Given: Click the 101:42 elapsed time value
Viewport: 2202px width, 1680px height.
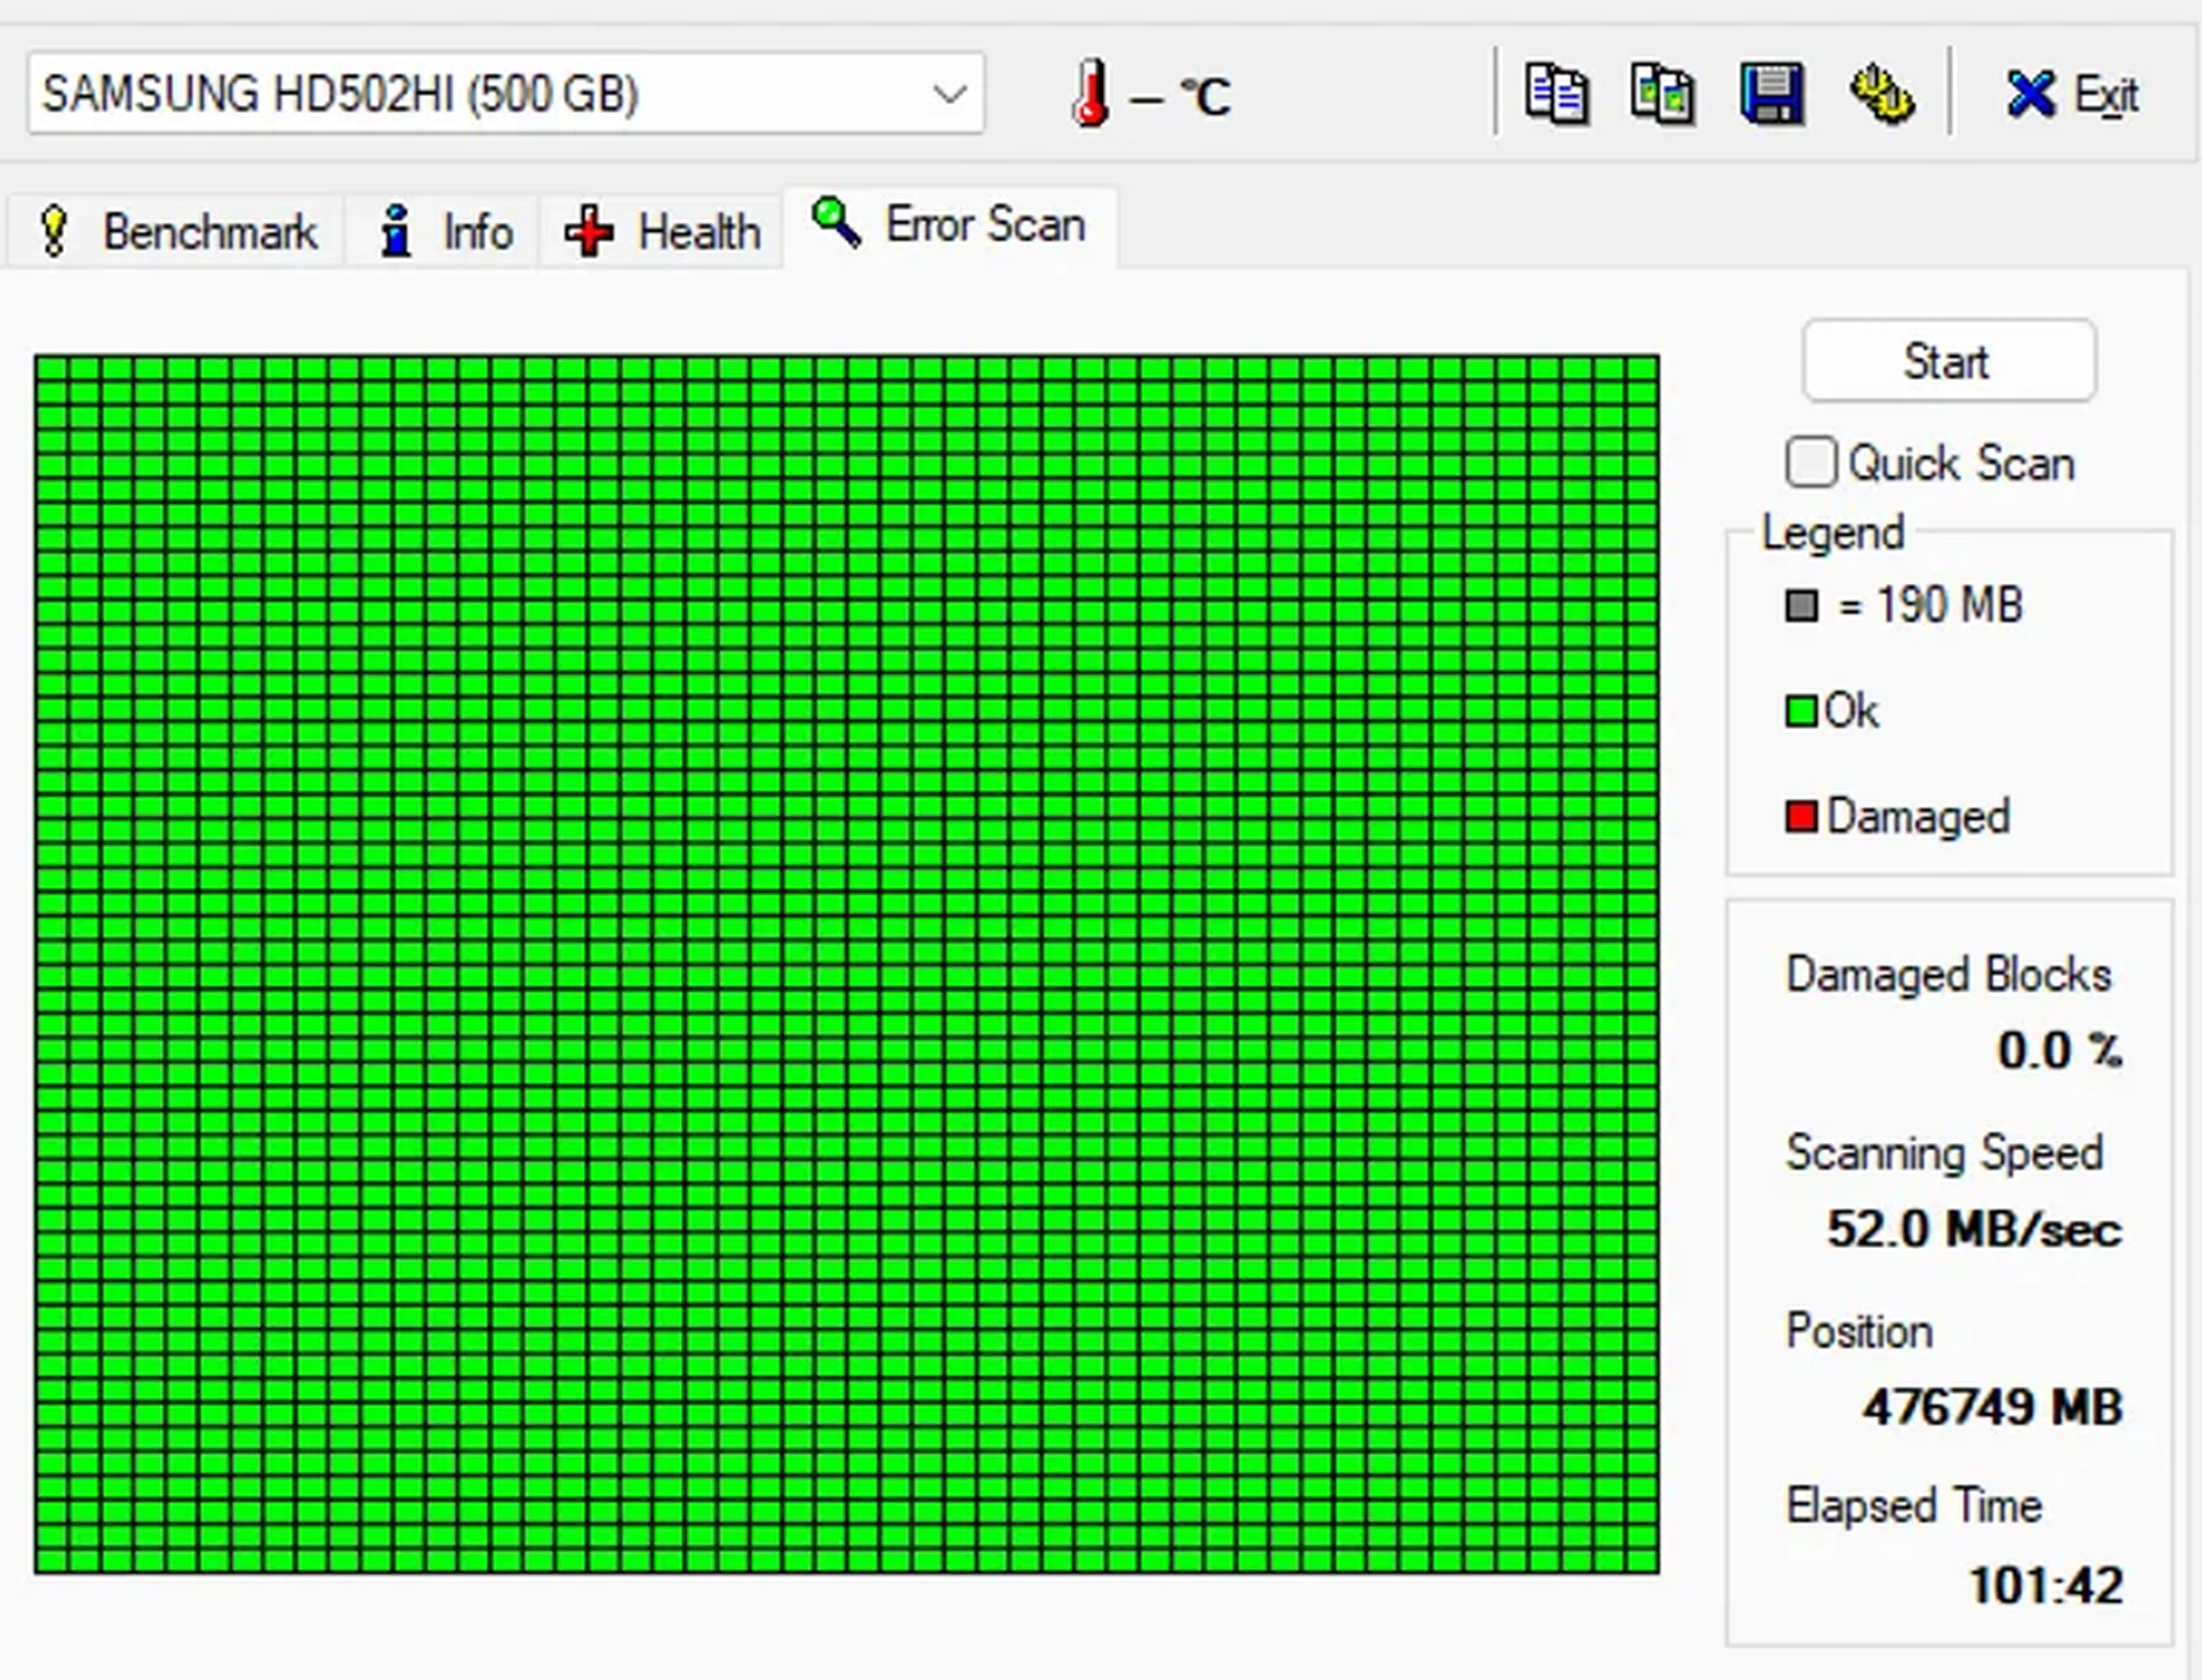Looking at the screenshot, I should [x=2046, y=1586].
